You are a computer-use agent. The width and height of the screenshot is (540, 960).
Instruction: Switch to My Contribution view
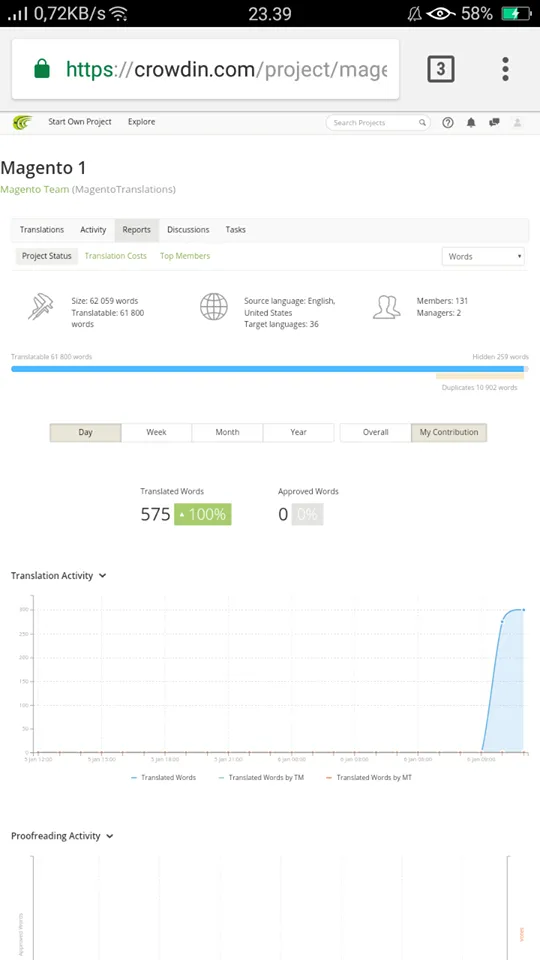click(449, 432)
